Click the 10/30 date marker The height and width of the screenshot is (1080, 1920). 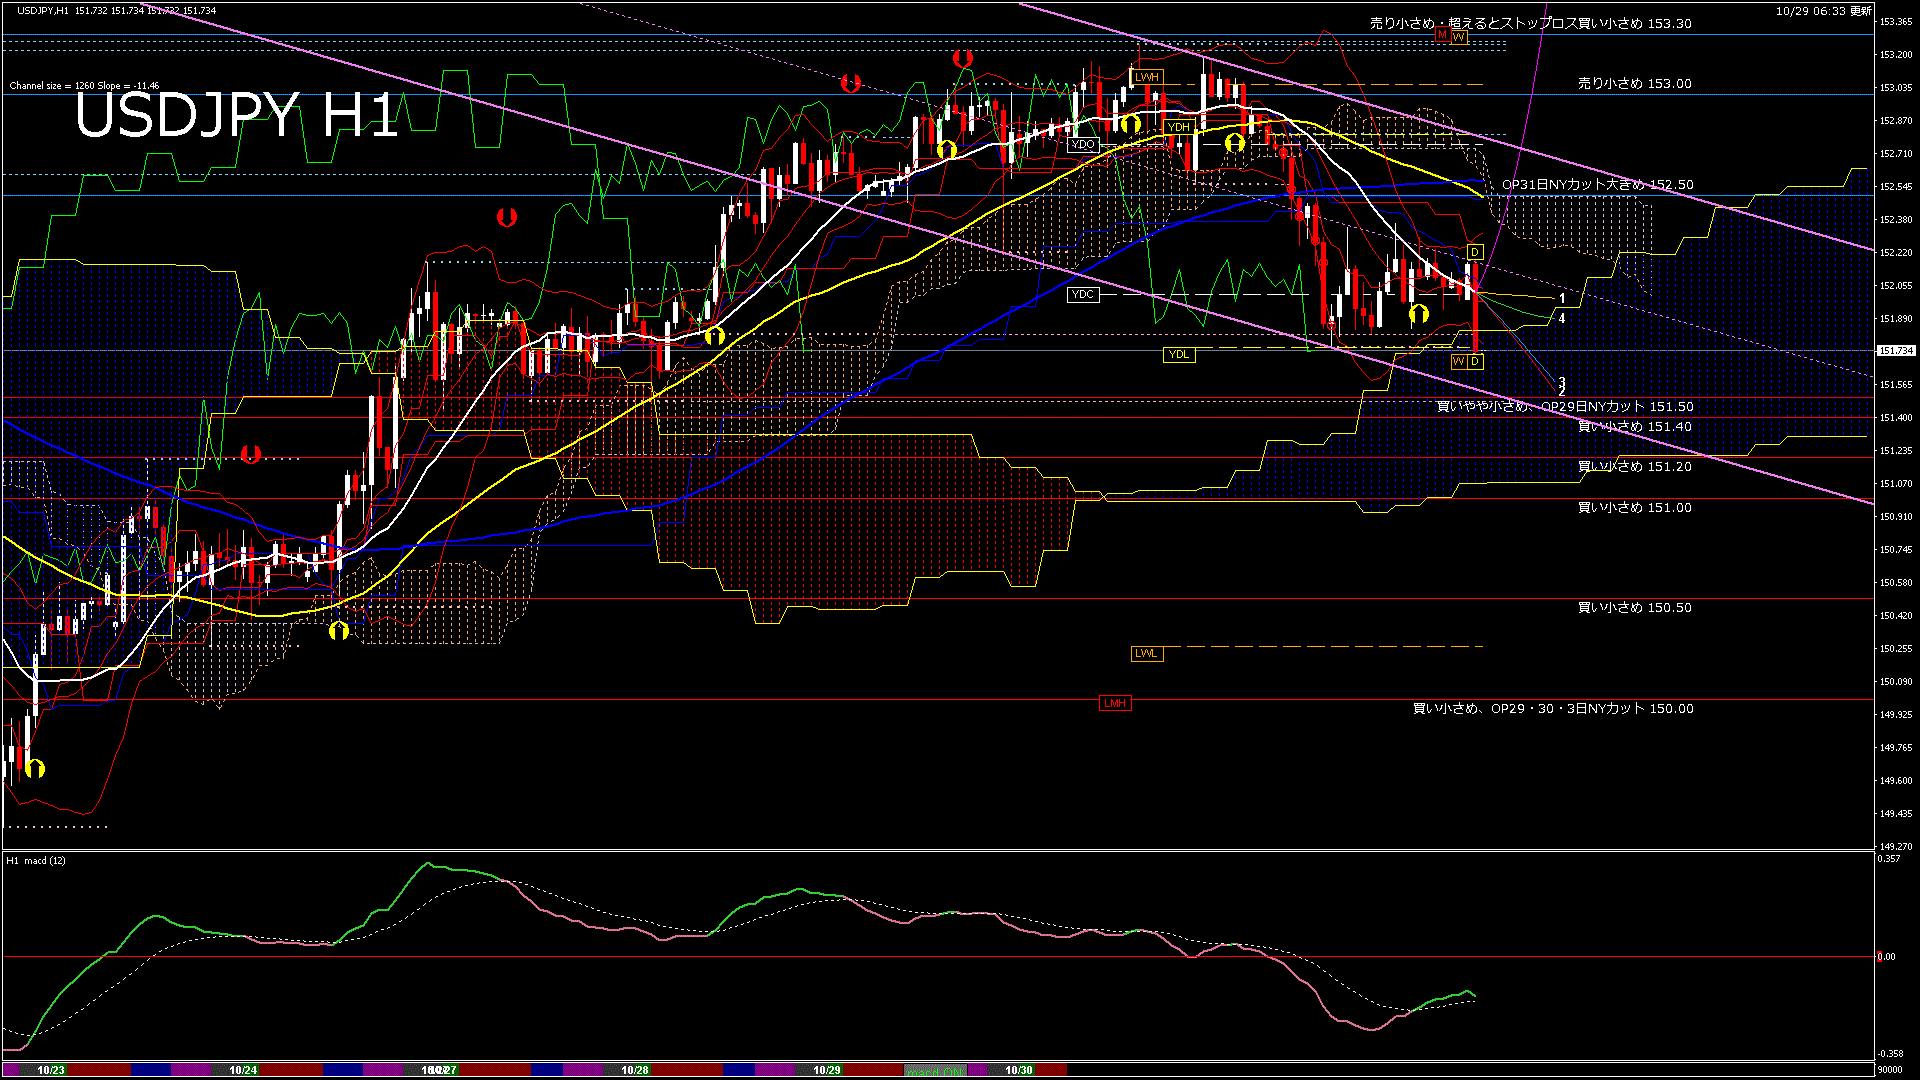click(1018, 1070)
